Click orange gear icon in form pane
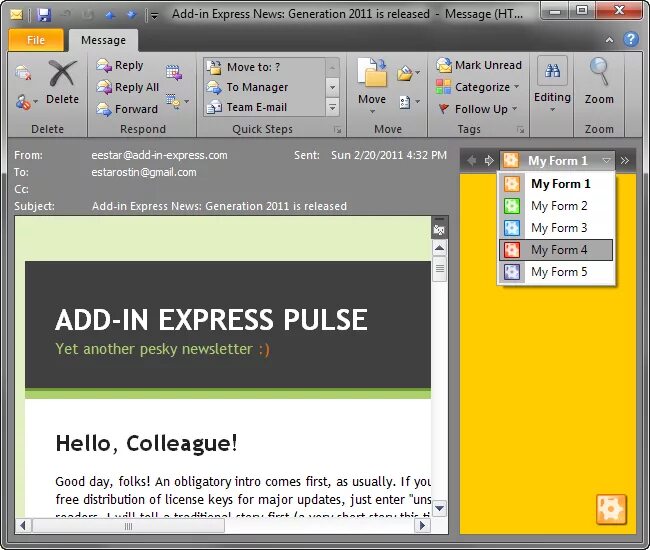 (x=611, y=509)
